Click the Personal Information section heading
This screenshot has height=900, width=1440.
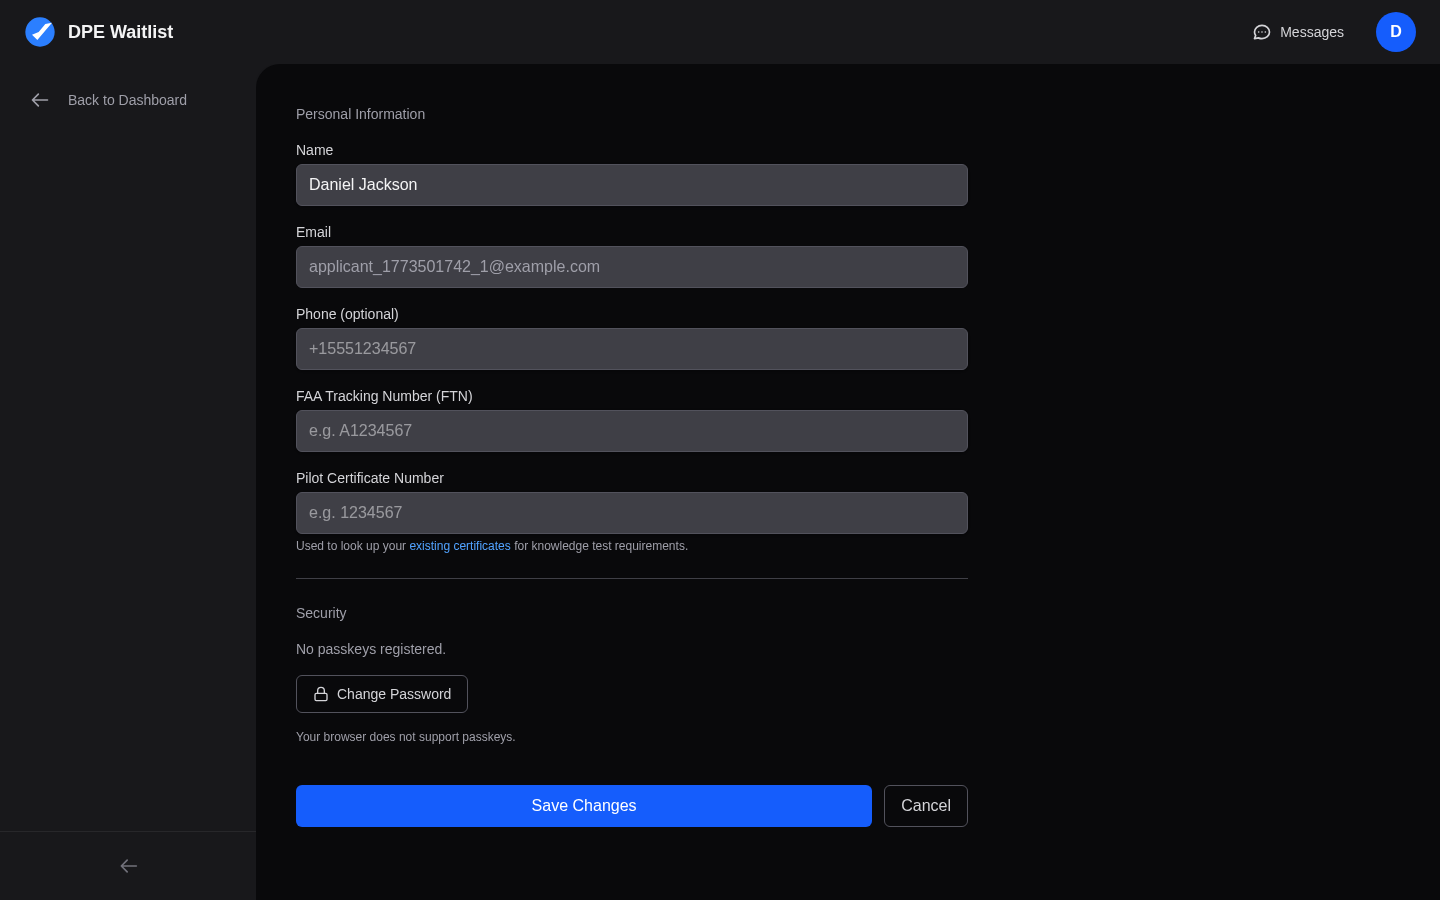pos(360,114)
